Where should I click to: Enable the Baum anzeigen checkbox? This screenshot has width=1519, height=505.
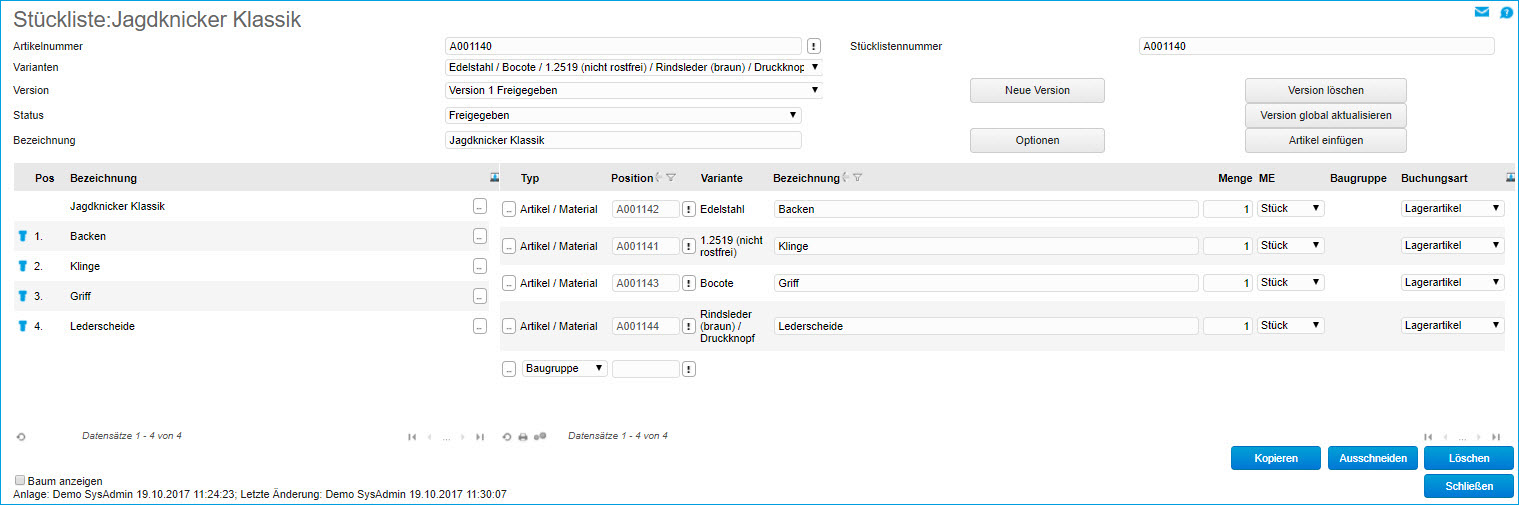21,481
